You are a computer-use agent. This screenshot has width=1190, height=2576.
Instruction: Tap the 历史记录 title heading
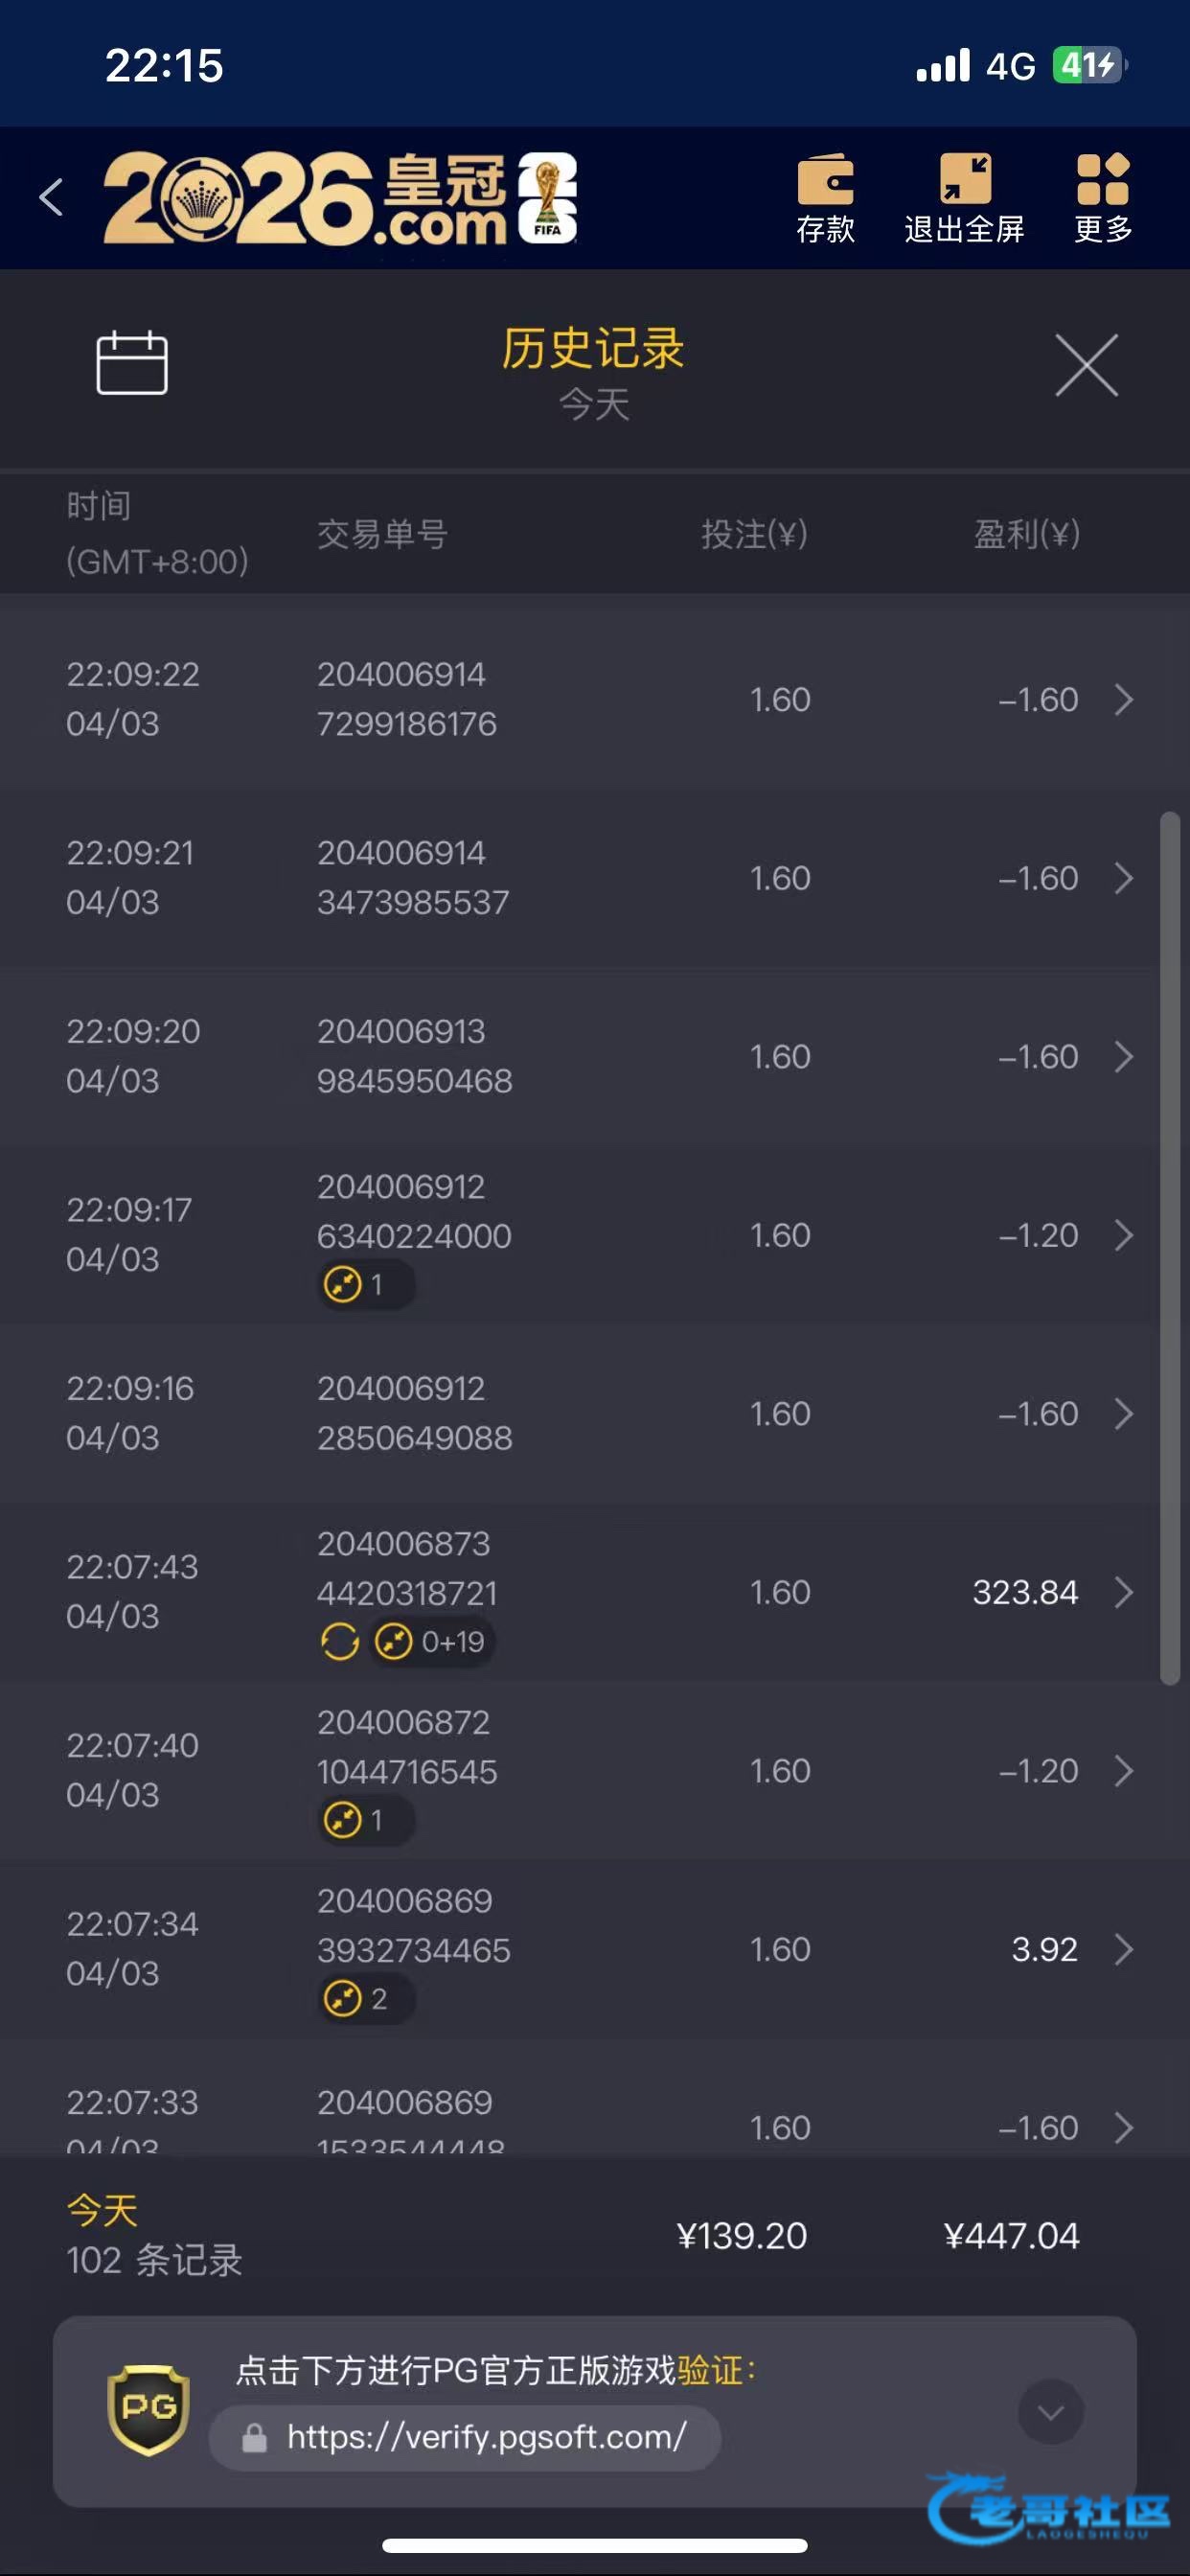[593, 348]
